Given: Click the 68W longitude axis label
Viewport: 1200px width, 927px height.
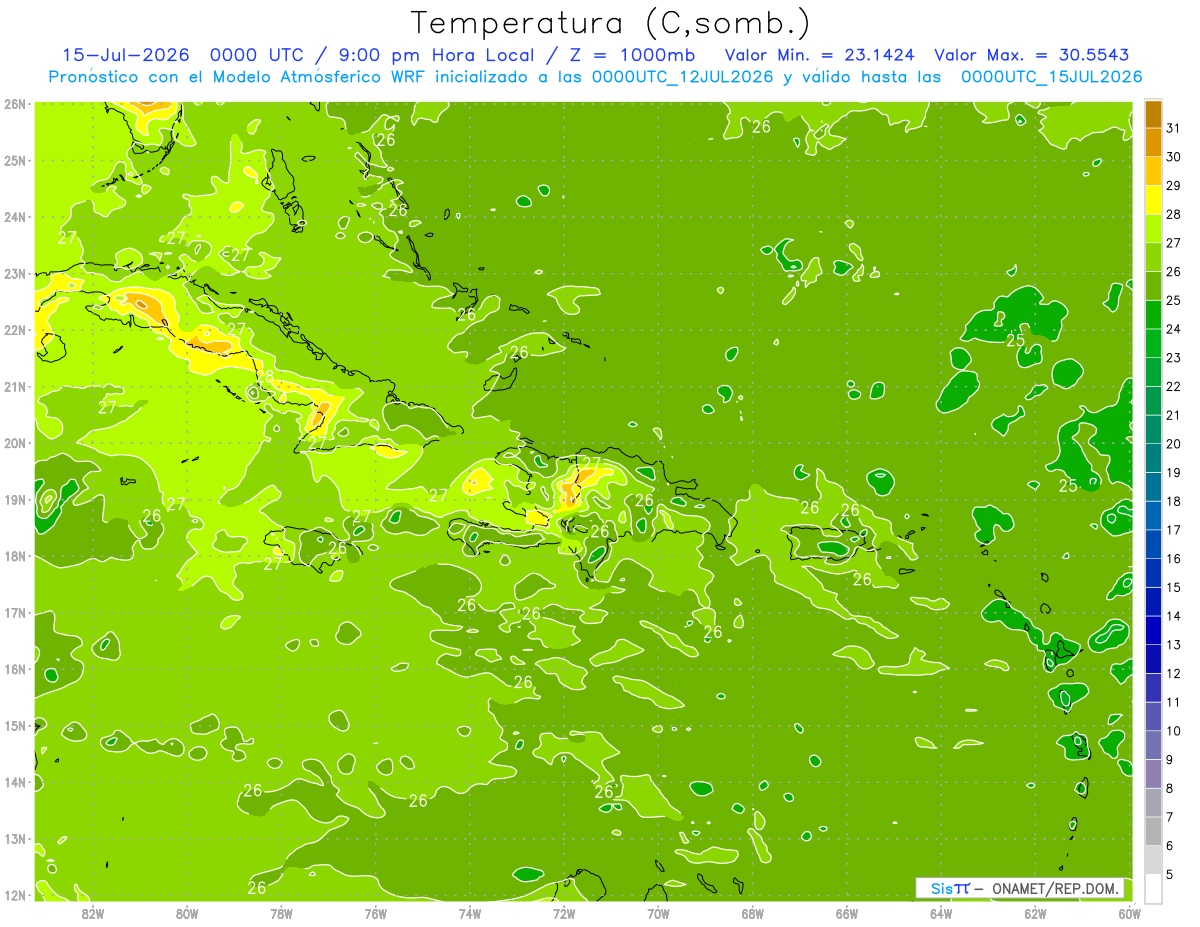Looking at the screenshot, I should pos(753,913).
